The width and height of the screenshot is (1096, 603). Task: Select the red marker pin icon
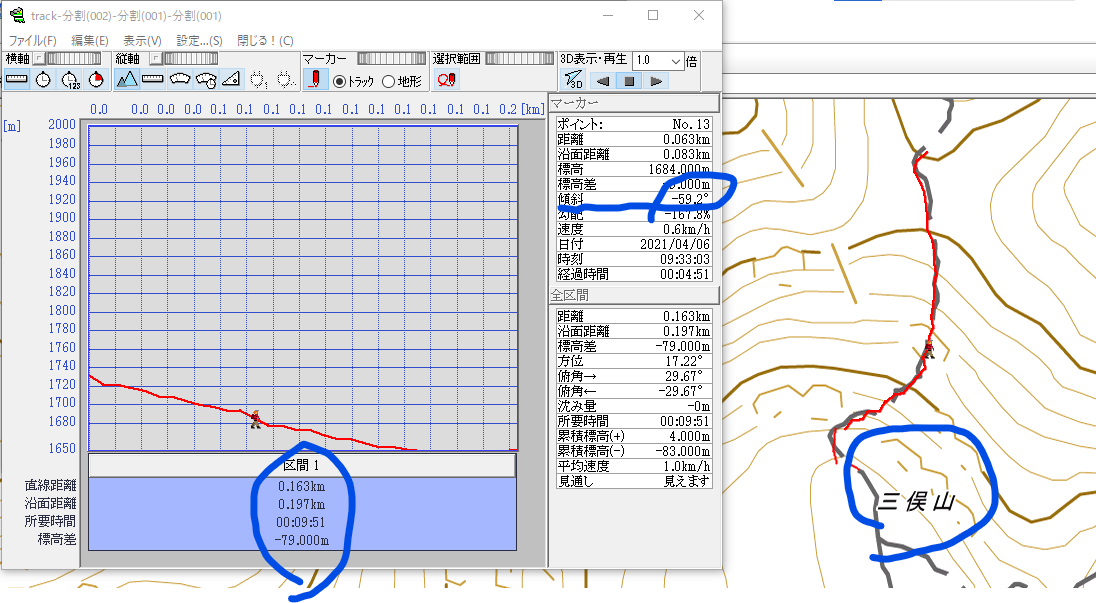click(316, 79)
